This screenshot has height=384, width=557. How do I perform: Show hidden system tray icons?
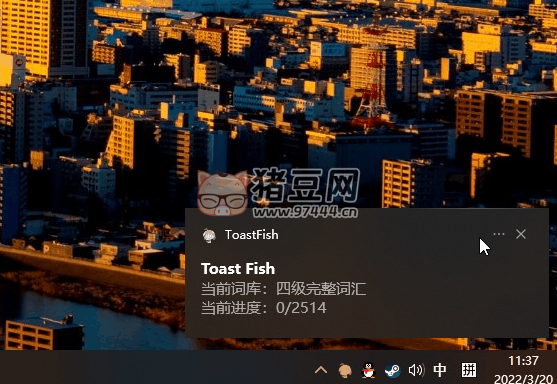coord(321,370)
